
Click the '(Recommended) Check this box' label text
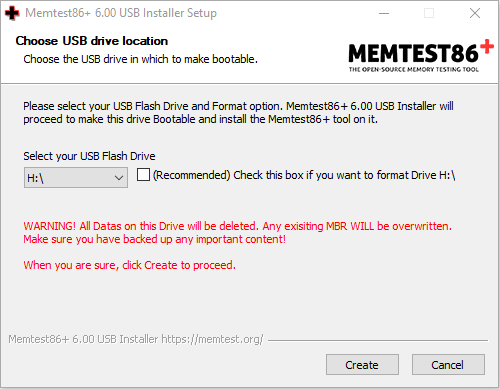tap(304, 175)
